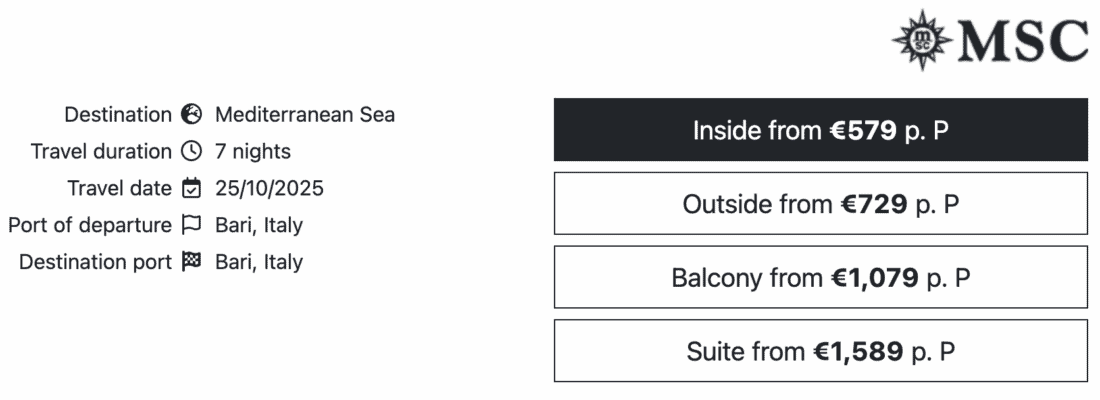Click the globe icon beside Destination

pyautogui.click(x=191, y=115)
